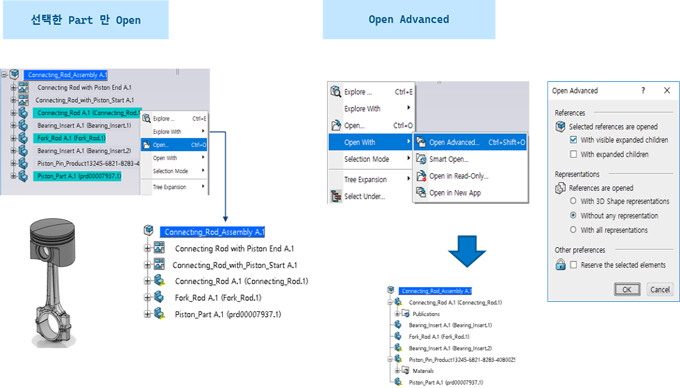
Task: Check Reserve the selected elements
Action: (x=573, y=264)
